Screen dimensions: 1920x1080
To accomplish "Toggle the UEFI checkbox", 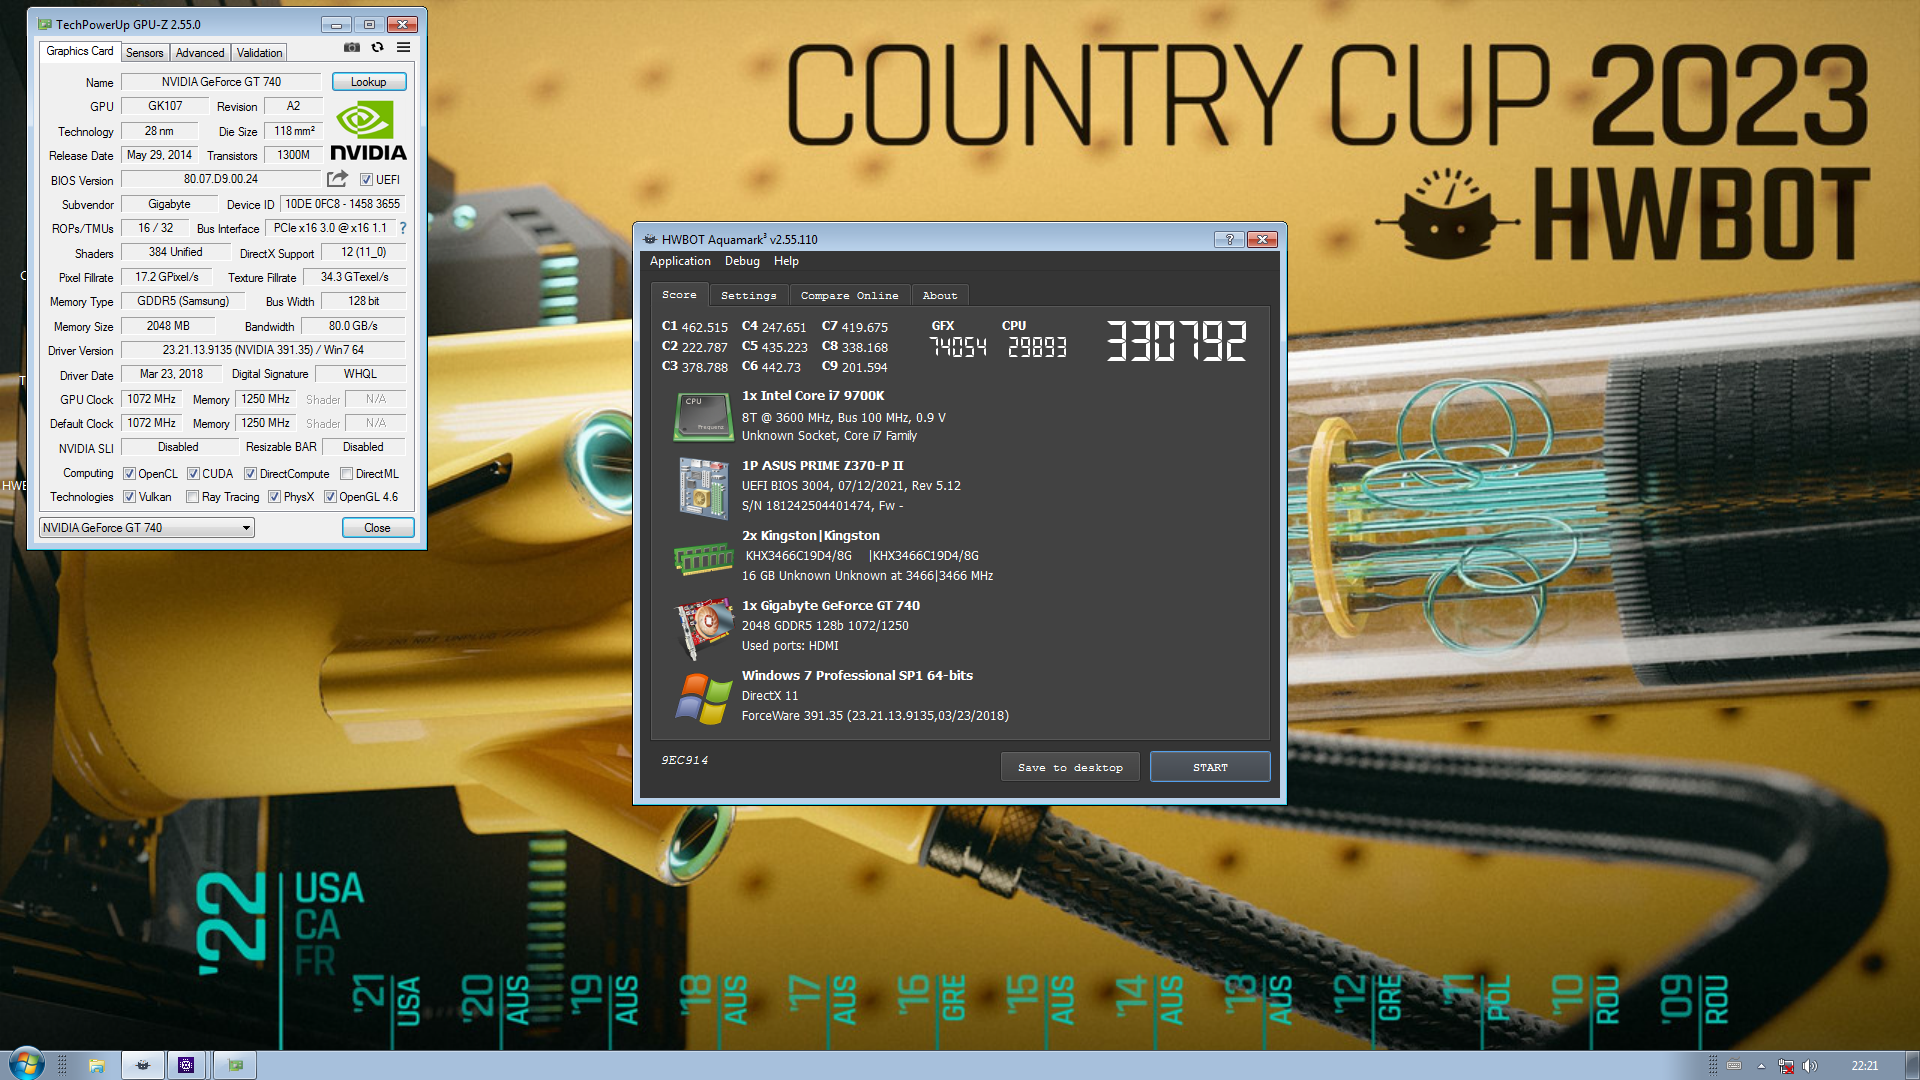I will click(366, 180).
